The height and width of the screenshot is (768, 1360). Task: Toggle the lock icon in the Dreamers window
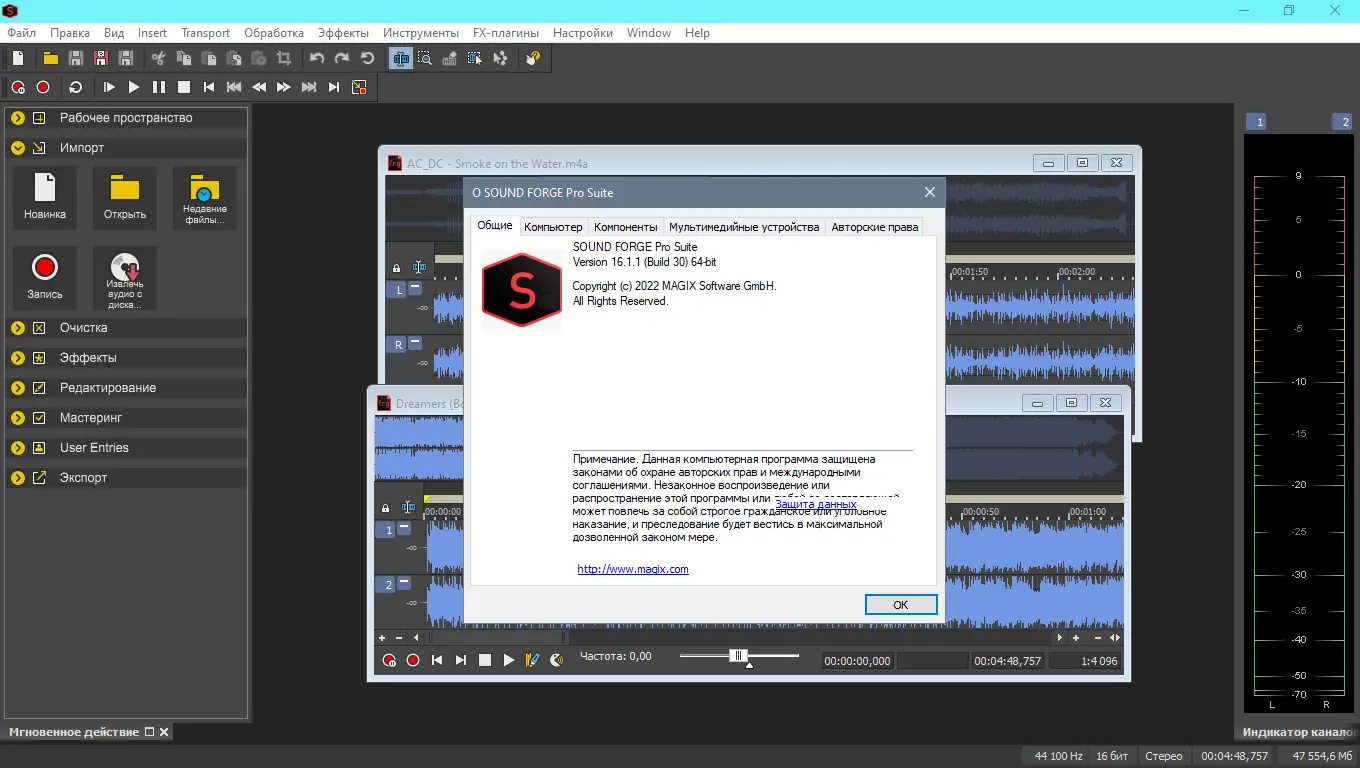[385, 509]
